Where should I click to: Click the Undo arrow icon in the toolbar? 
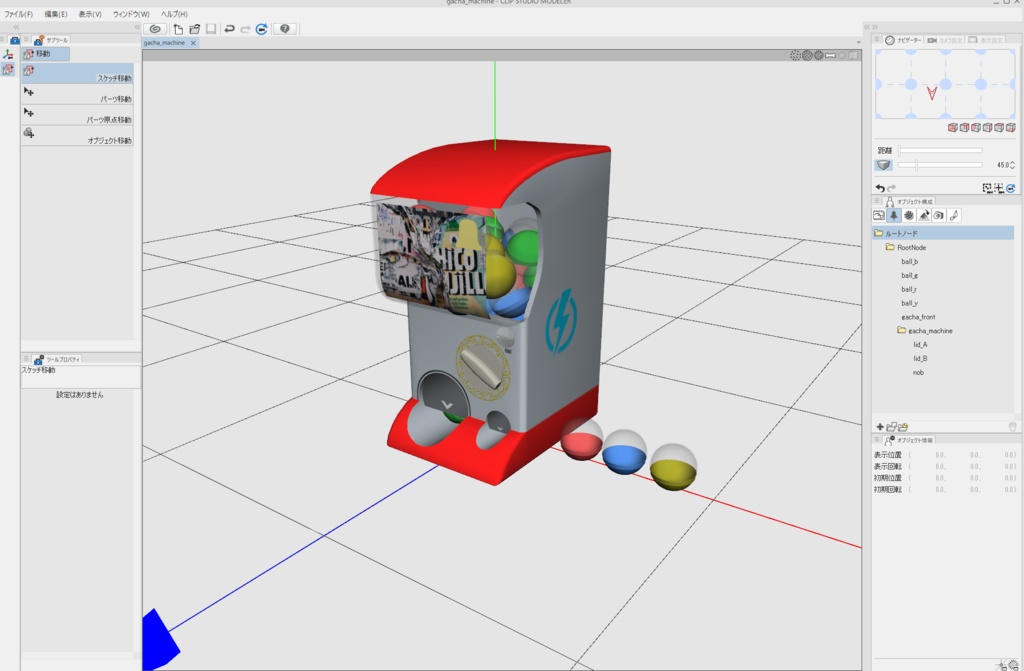[230, 29]
